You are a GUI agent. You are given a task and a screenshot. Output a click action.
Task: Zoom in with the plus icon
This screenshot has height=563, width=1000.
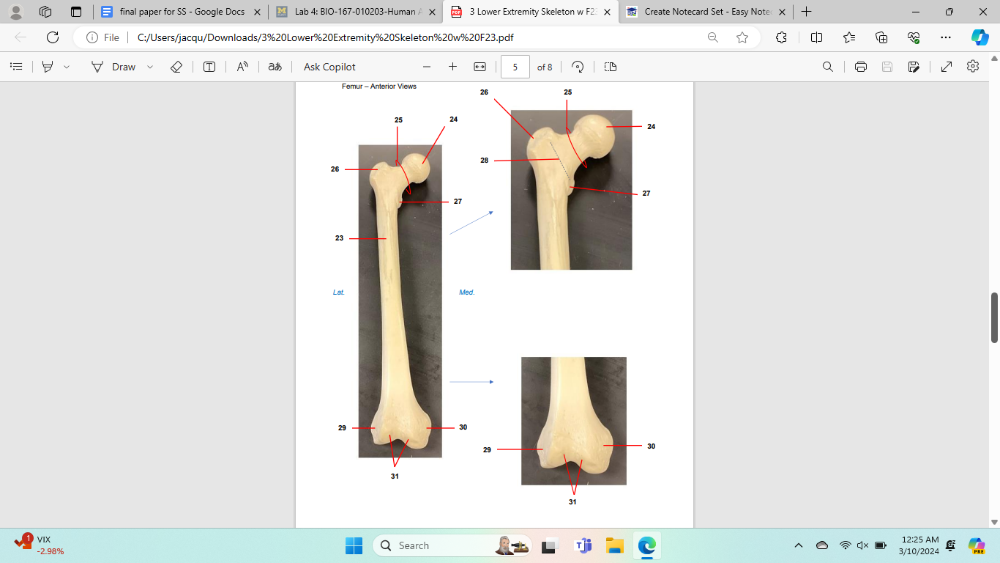point(453,67)
